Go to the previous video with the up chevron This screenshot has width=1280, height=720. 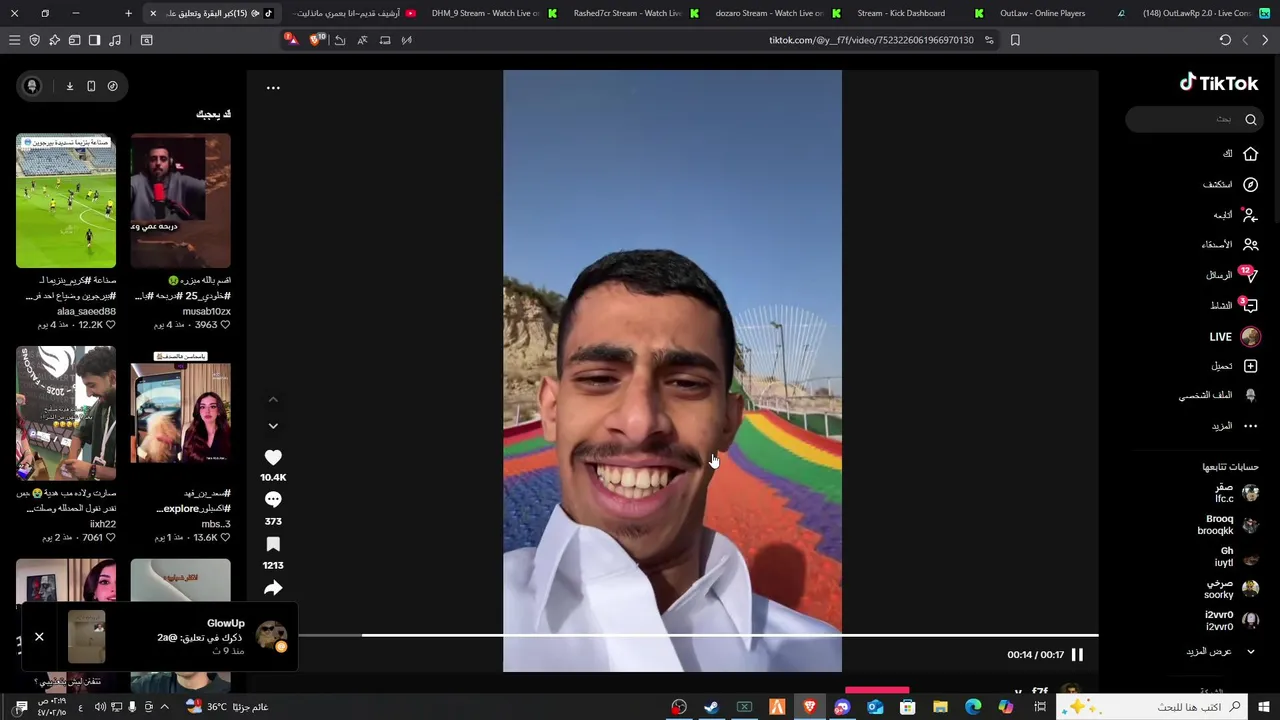pos(273,399)
